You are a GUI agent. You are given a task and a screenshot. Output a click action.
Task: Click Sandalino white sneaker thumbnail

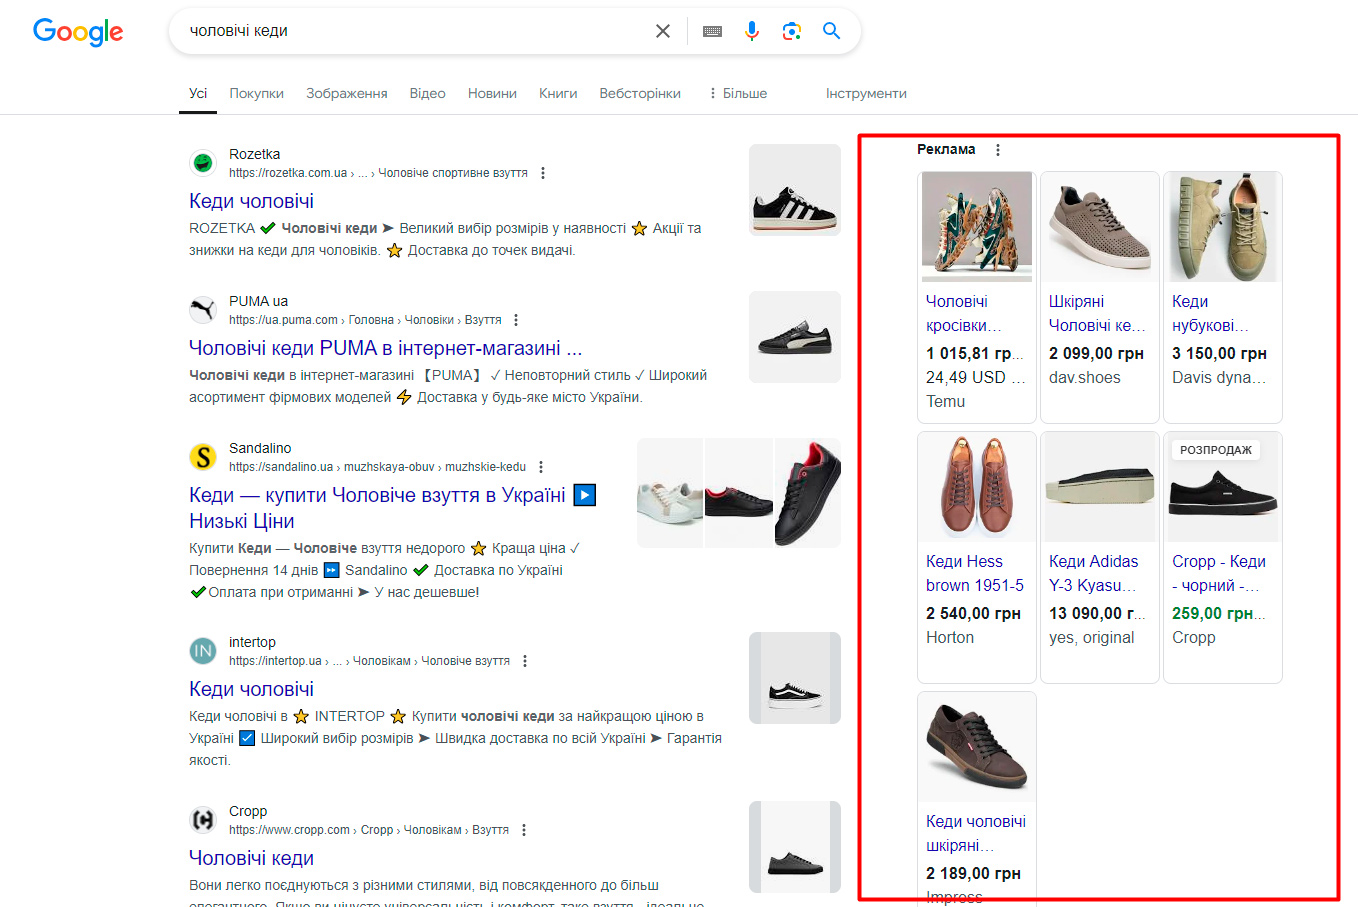[x=670, y=493]
